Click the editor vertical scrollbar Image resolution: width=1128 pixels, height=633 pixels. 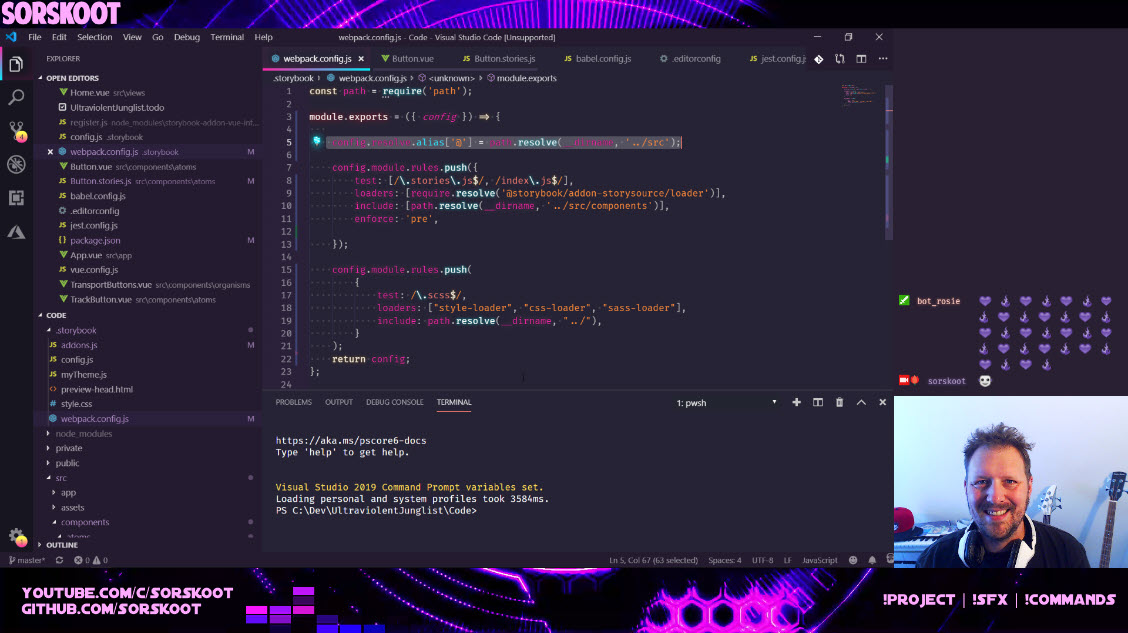coord(889,163)
